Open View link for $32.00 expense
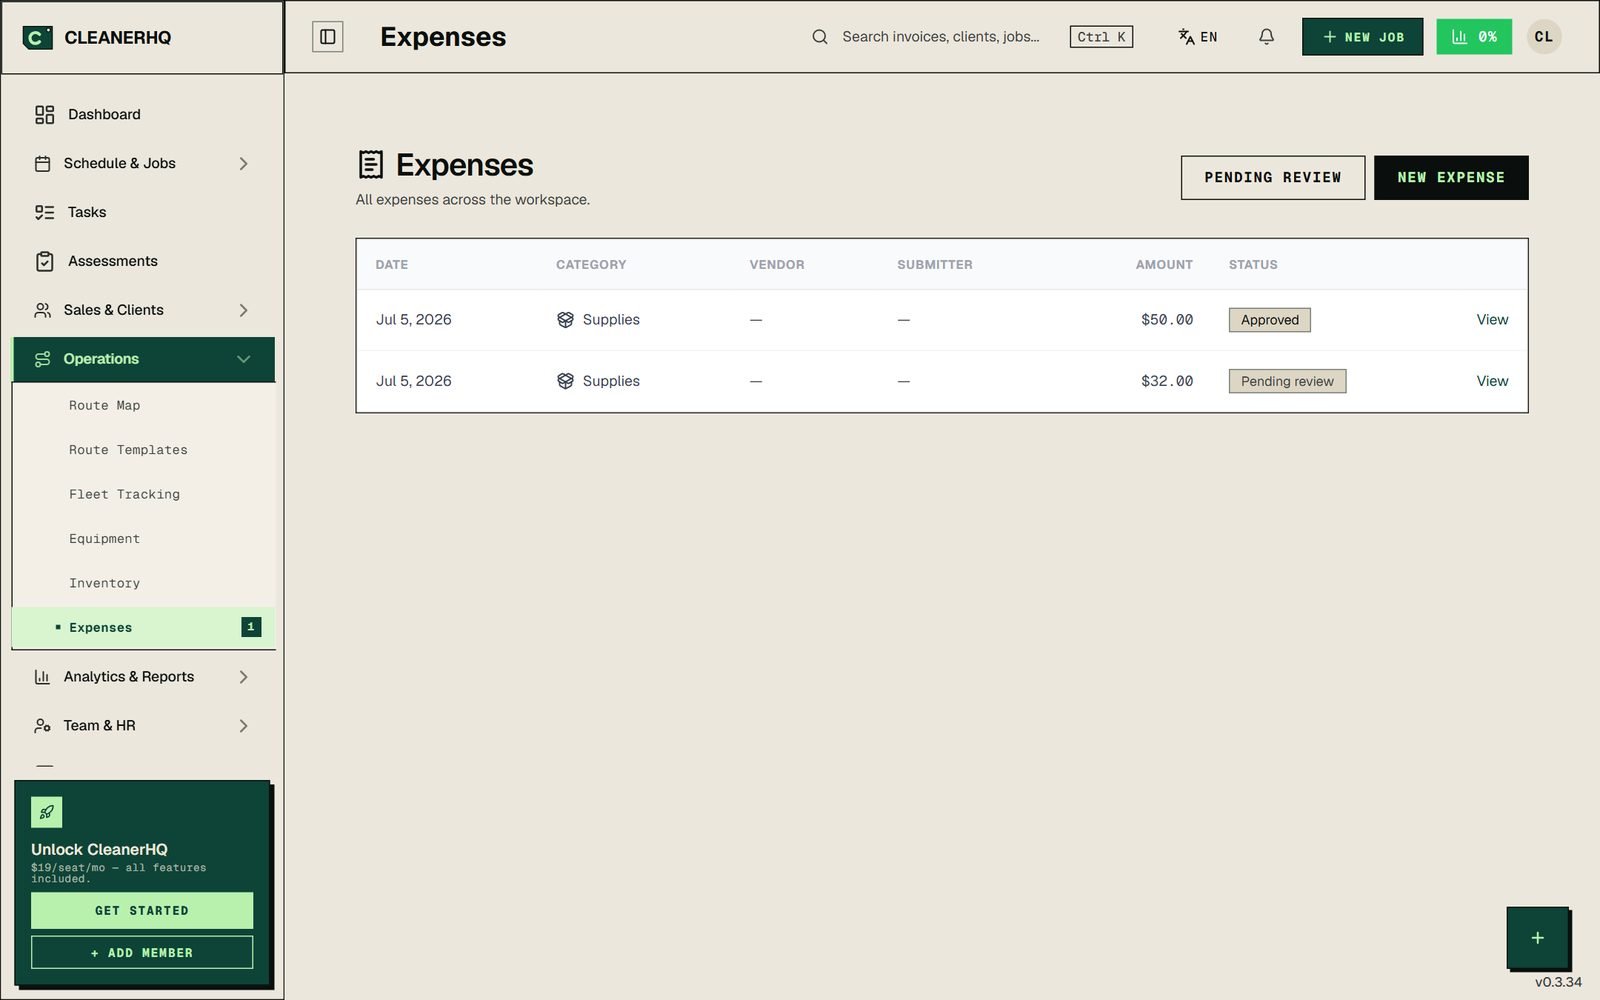1600x1000 pixels. coord(1492,381)
